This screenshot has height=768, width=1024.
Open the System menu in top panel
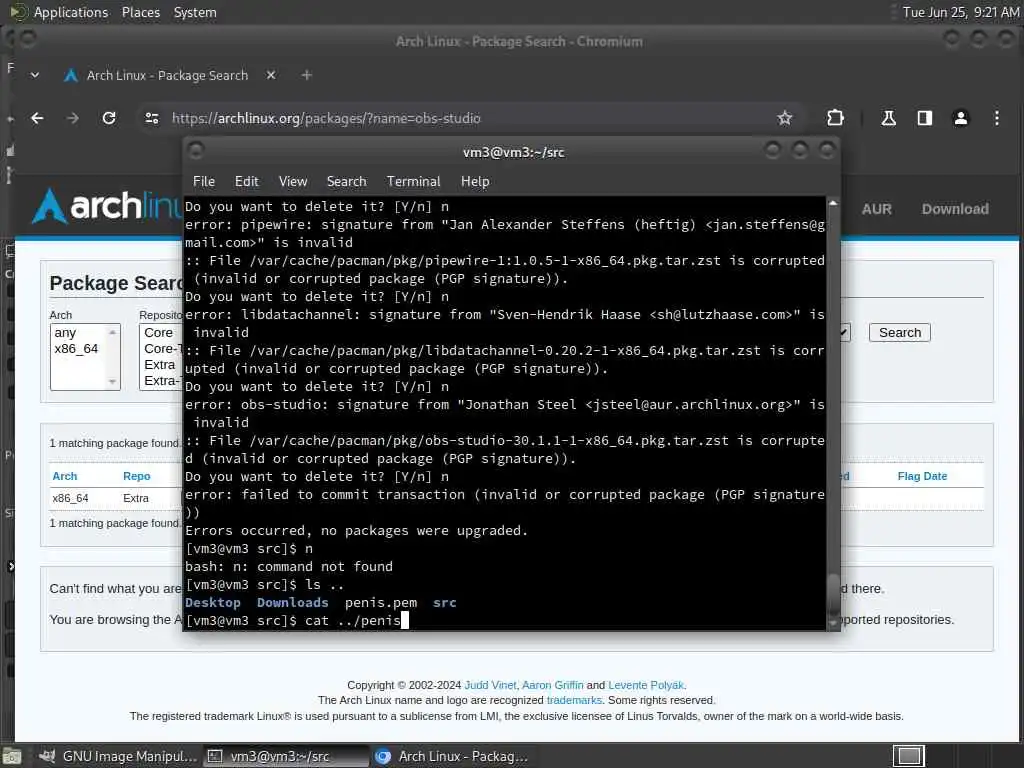pyautogui.click(x=195, y=12)
